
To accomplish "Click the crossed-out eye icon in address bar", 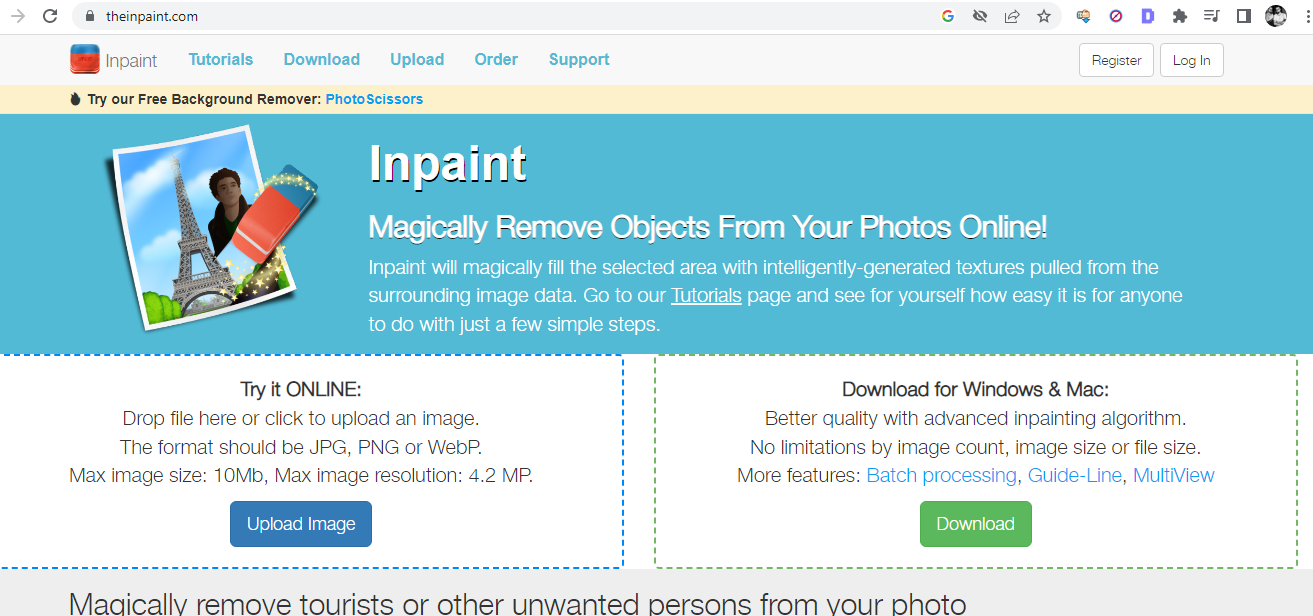I will tap(980, 16).
